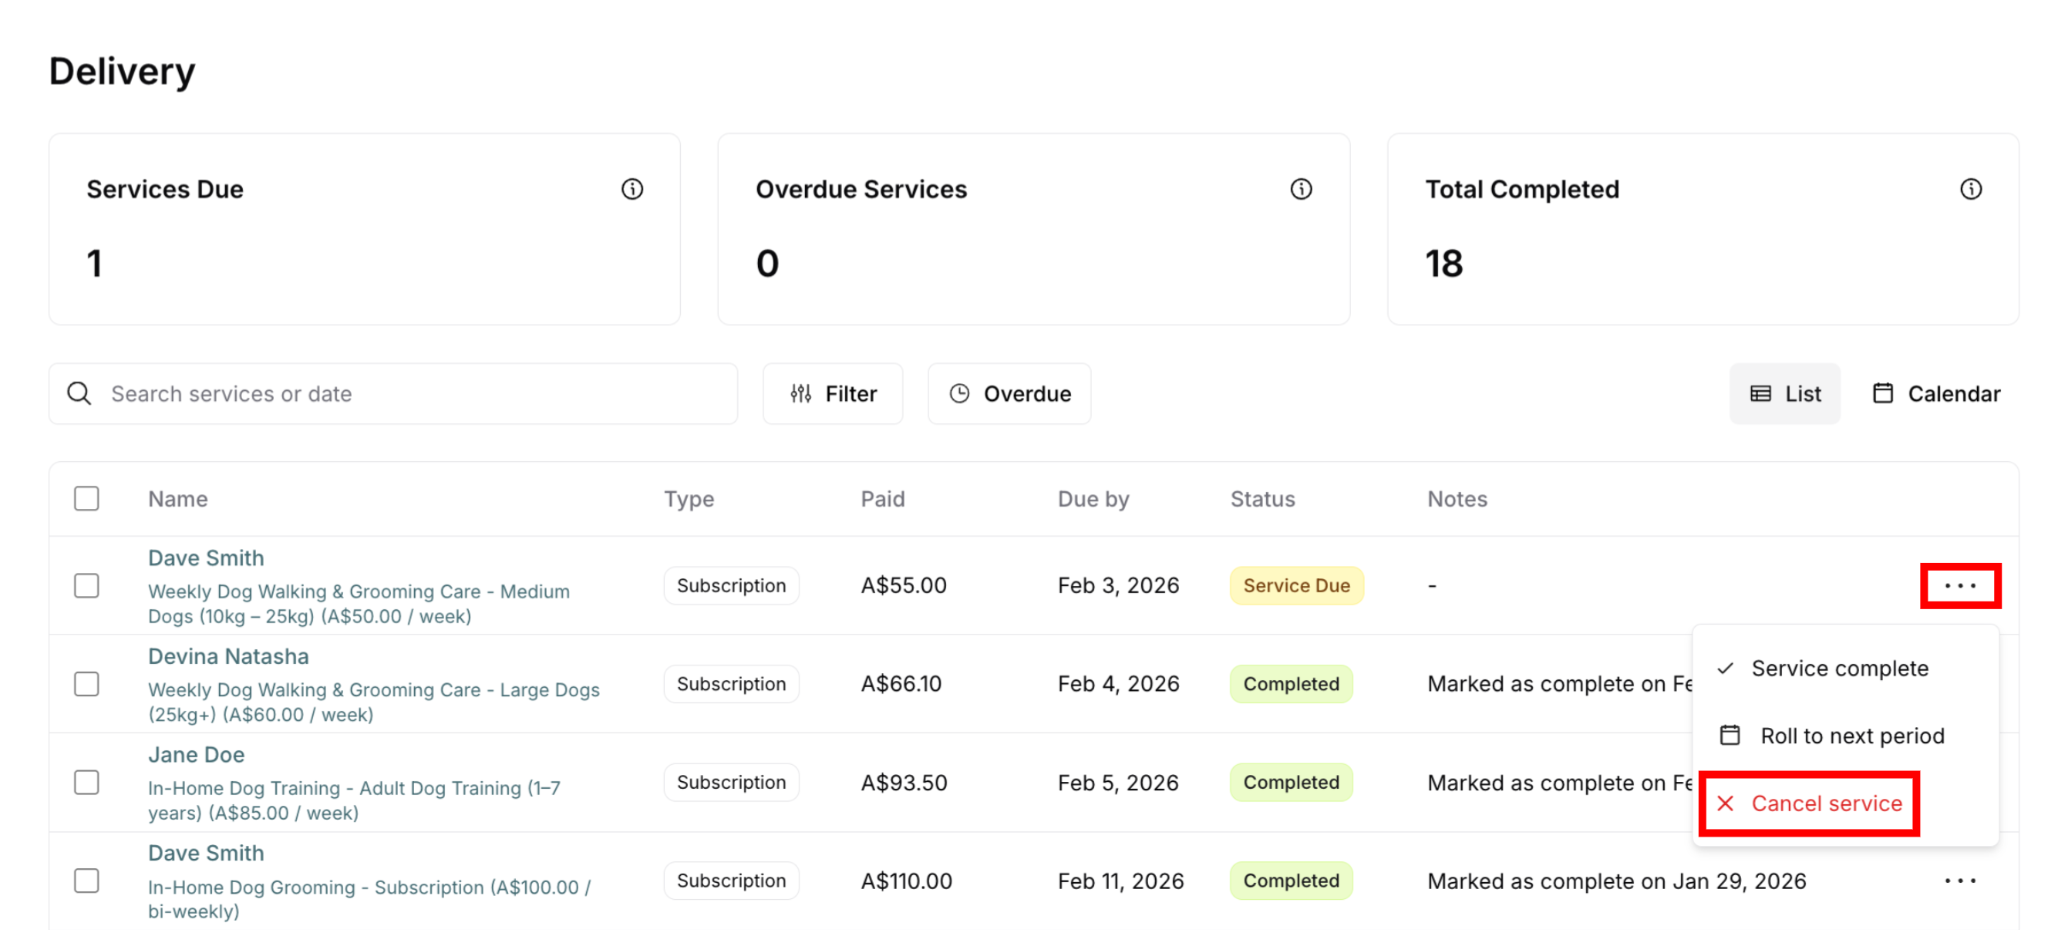The image size is (2048, 930).
Task: Open In-Home Dog Grooming Subscription service link
Action: tap(370, 899)
